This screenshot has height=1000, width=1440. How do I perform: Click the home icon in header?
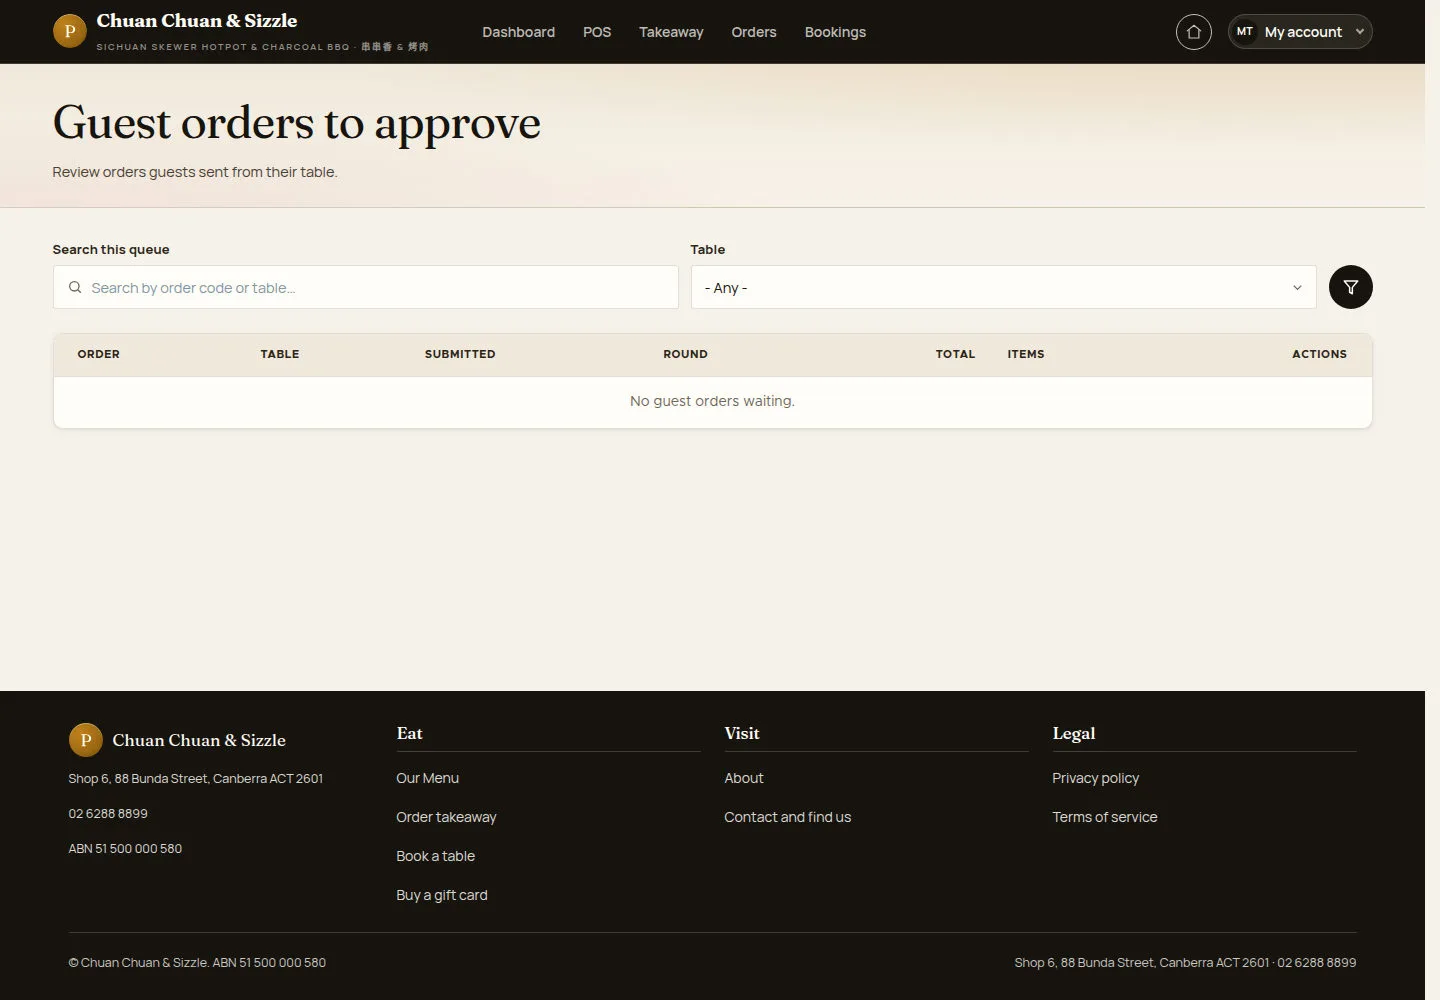pyautogui.click(x=1193, y=32)
